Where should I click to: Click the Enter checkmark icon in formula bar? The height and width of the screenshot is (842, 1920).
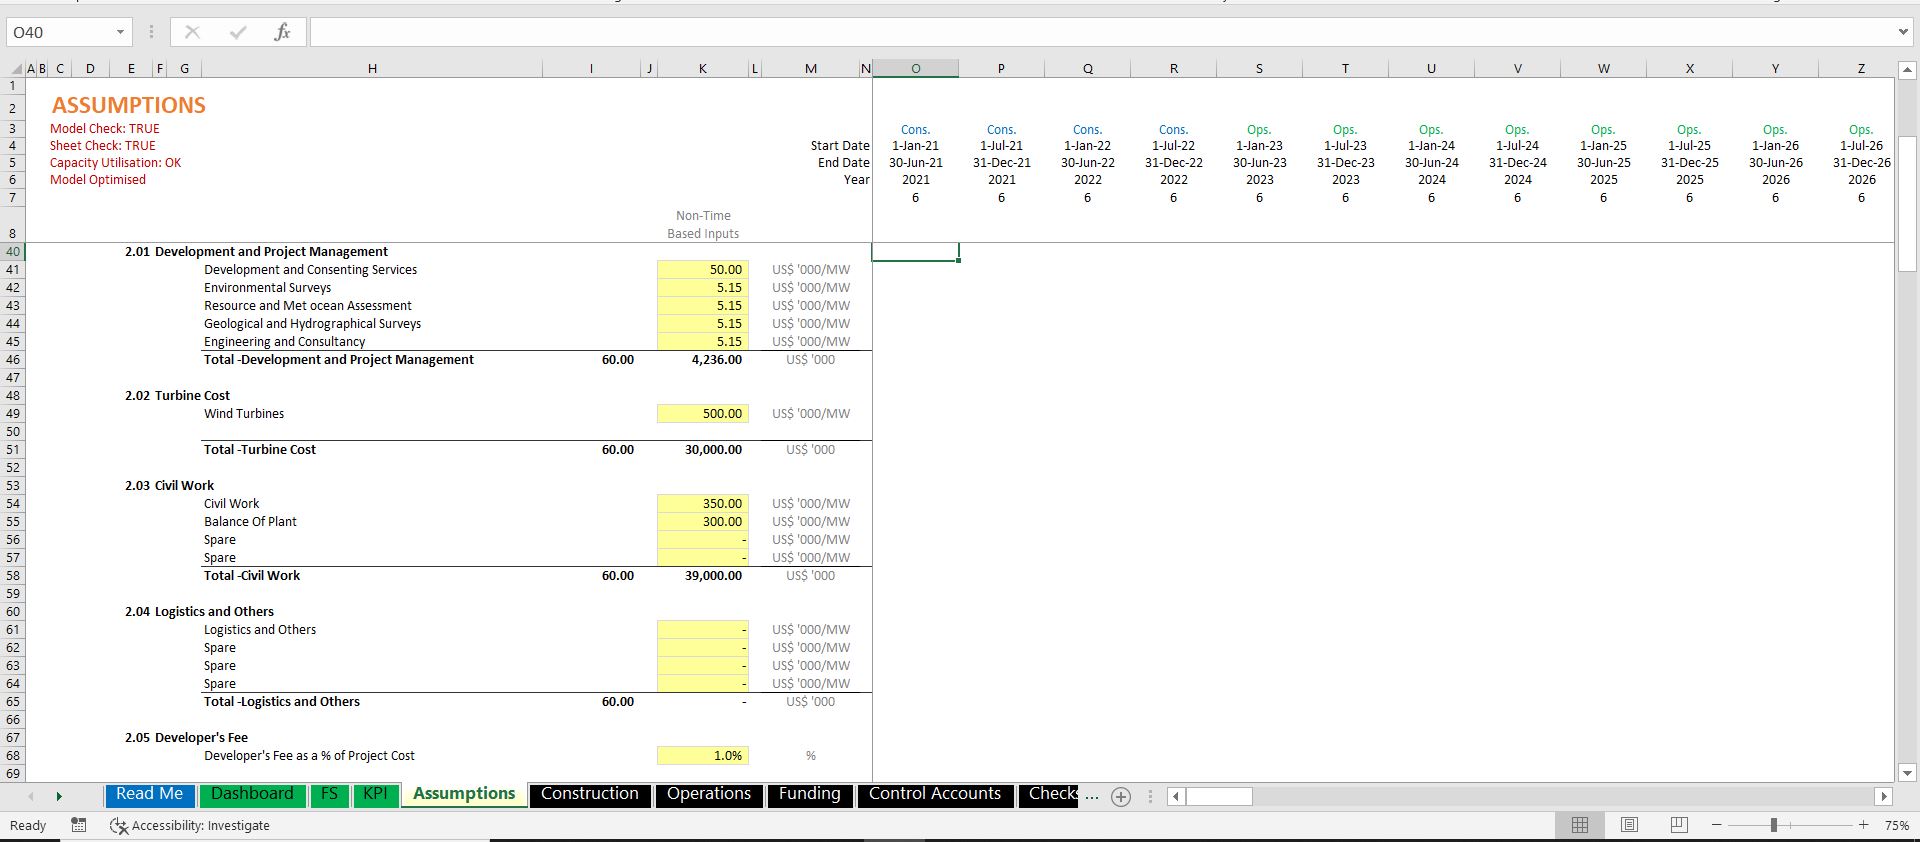pyautogui.click(x=237, y=32)
